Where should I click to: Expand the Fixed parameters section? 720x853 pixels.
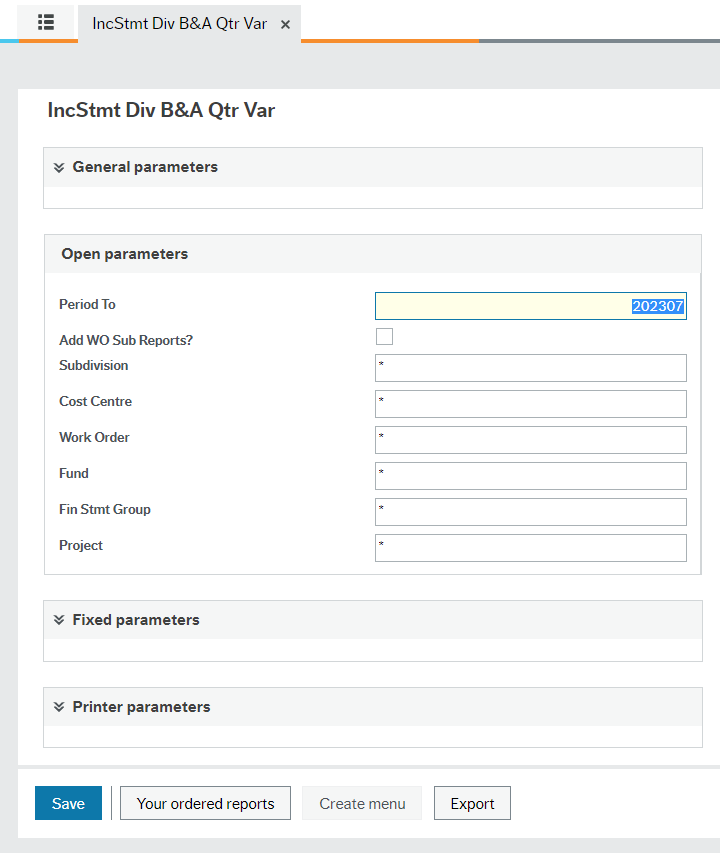pos(136,620)
